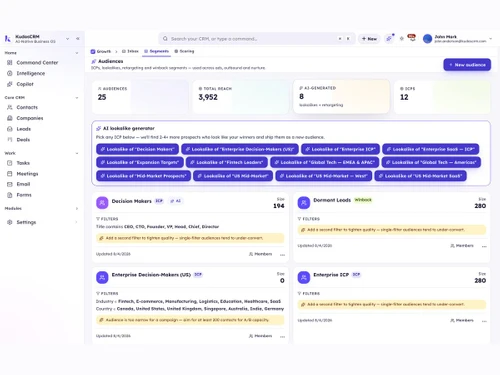The width and height of the screenshot is (500, 375).
Task: Click the KudosCRM logo
Action: 8,39
